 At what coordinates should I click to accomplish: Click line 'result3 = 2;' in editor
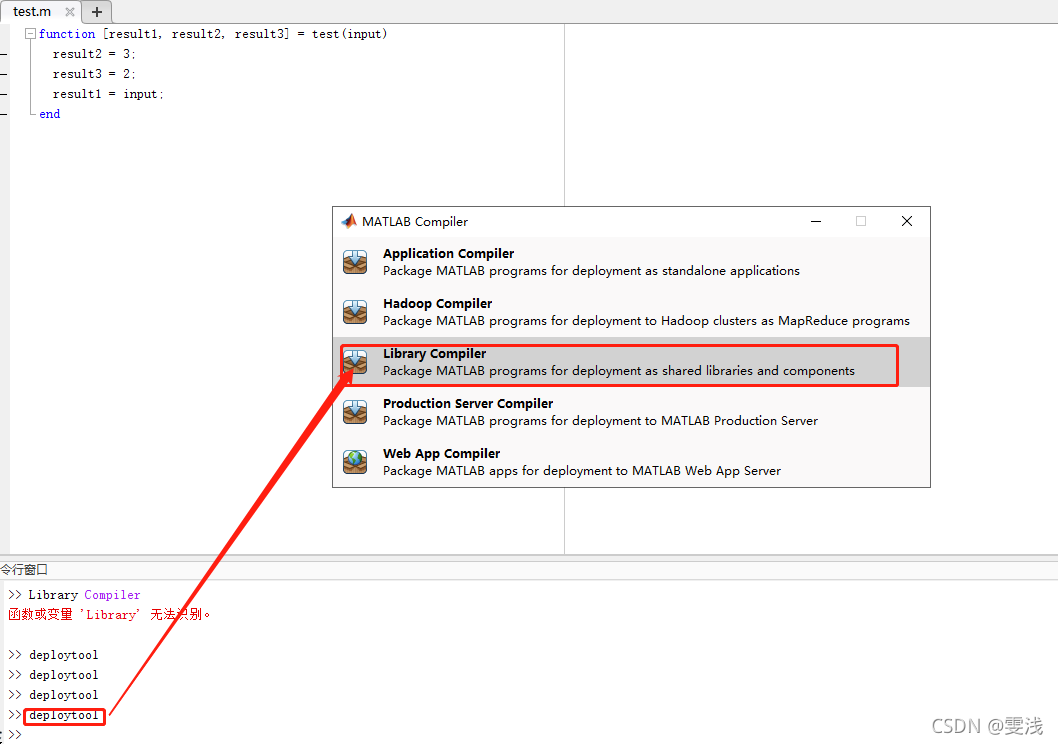click(94, 74)
